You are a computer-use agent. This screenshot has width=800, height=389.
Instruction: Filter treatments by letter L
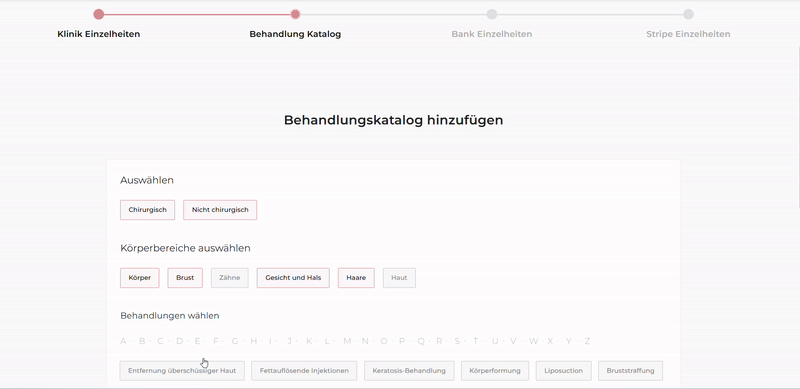point(327,341)
